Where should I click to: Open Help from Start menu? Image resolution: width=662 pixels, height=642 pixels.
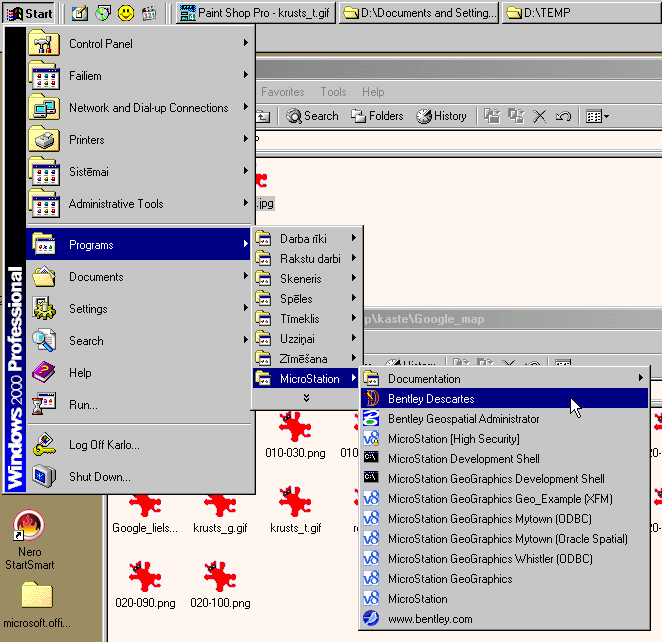pyautogui.click(x=139, y=373)
